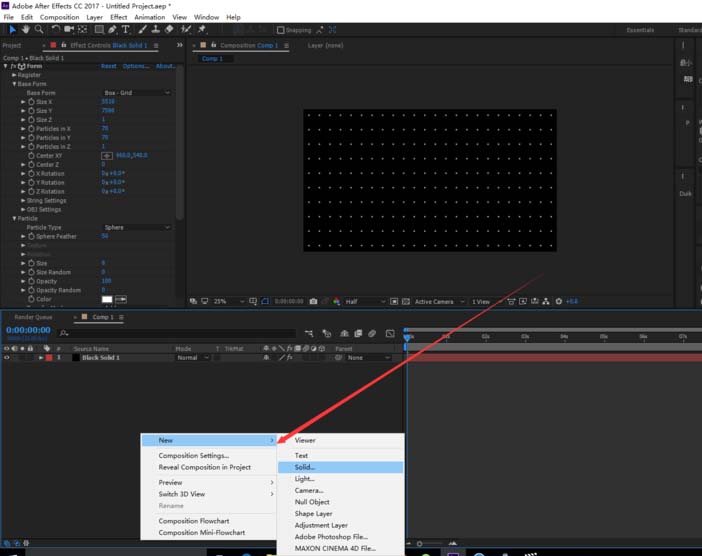The width and height of the screenshot is (702, 556).
Task: Open the Composition menu
Action: pyautogui.click(x=59, y=17)
